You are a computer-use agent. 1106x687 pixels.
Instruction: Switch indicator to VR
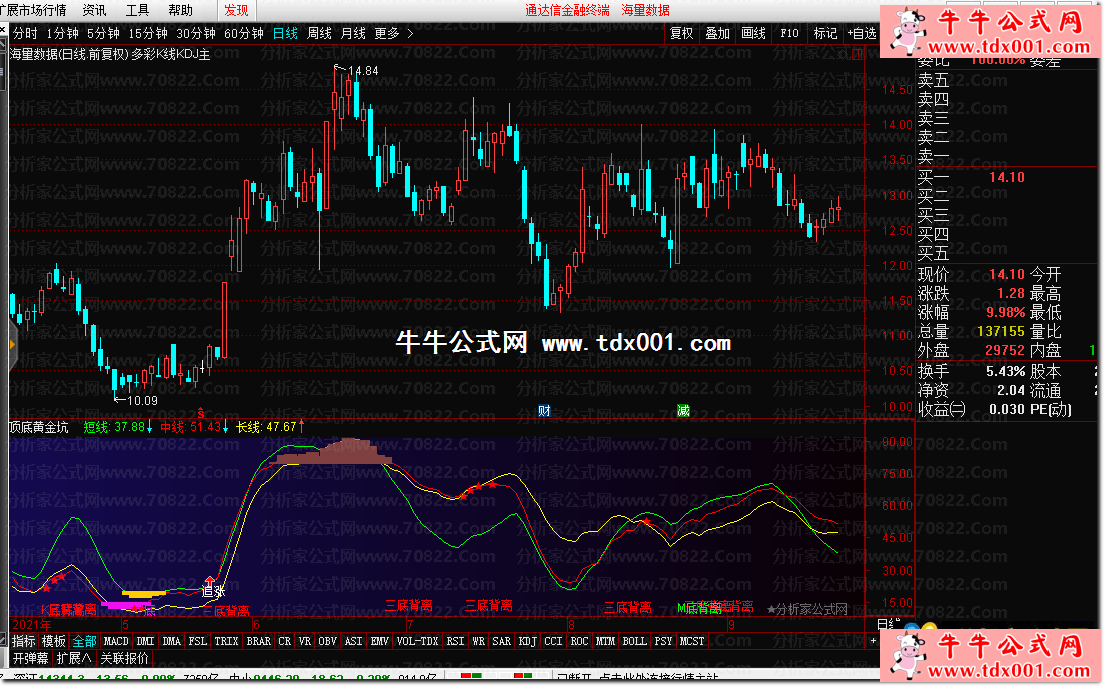(x=305, y=641)
